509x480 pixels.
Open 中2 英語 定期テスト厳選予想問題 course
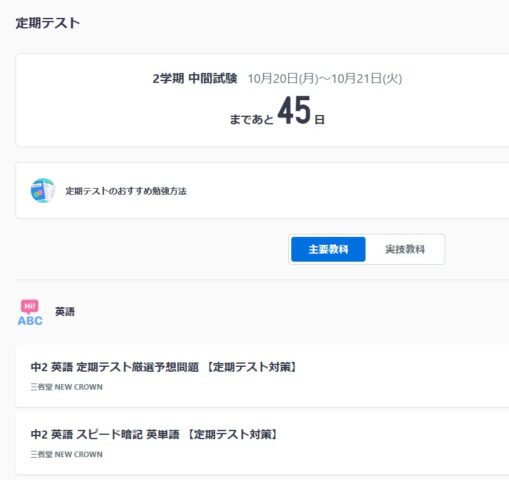[262, 376]
